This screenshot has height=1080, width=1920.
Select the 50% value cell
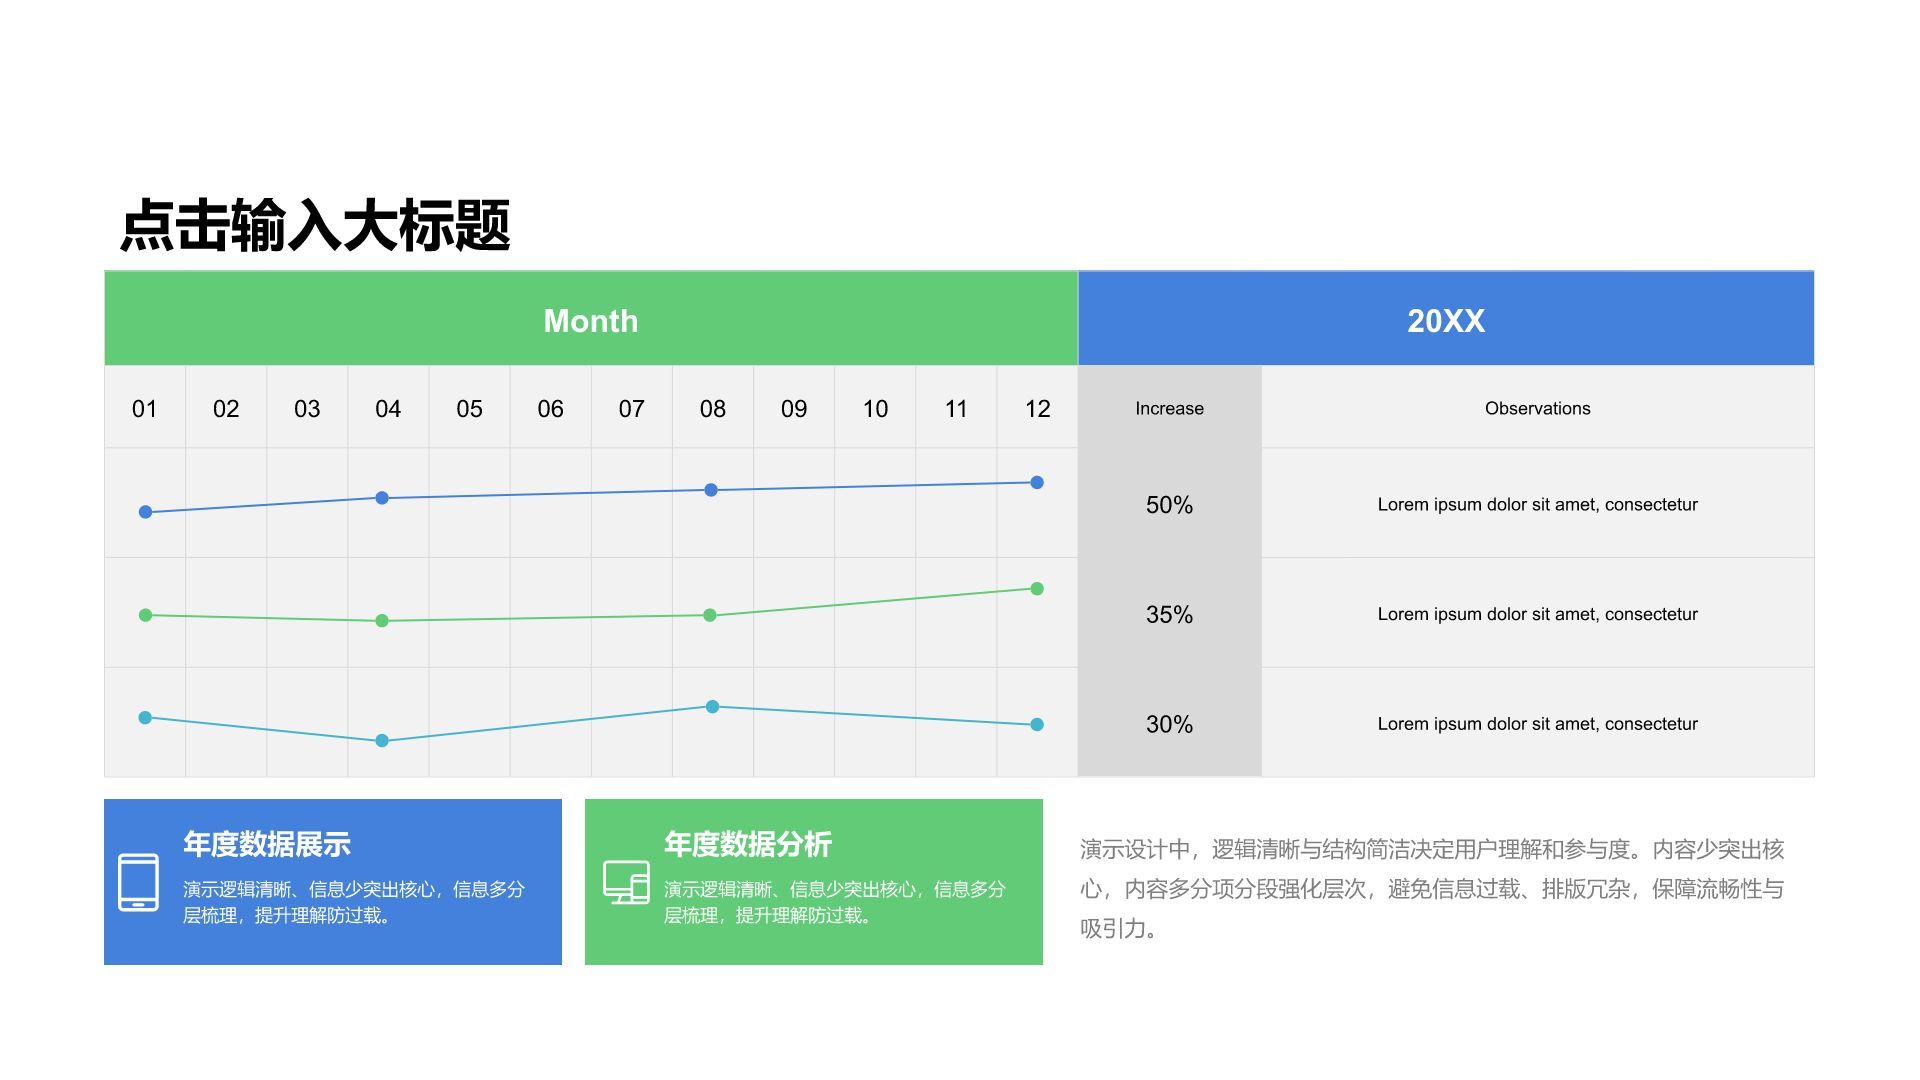point(1168,505)
